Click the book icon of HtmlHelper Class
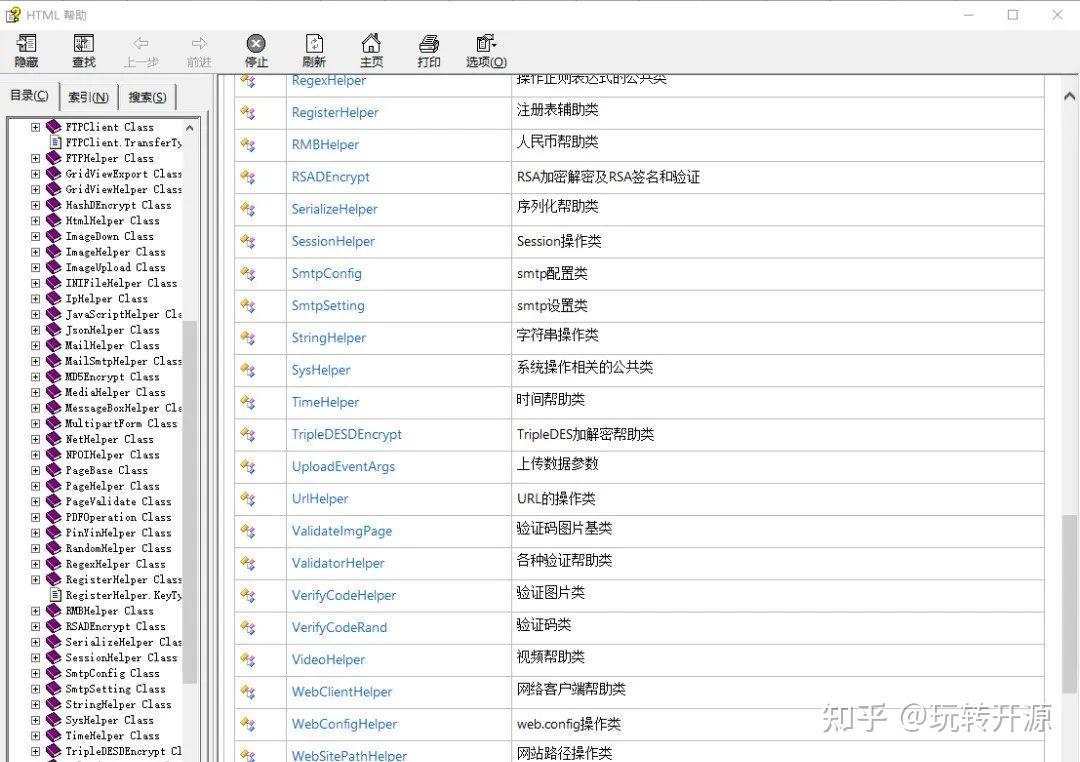Screen dimensions: 1080x762 [54, 220]
